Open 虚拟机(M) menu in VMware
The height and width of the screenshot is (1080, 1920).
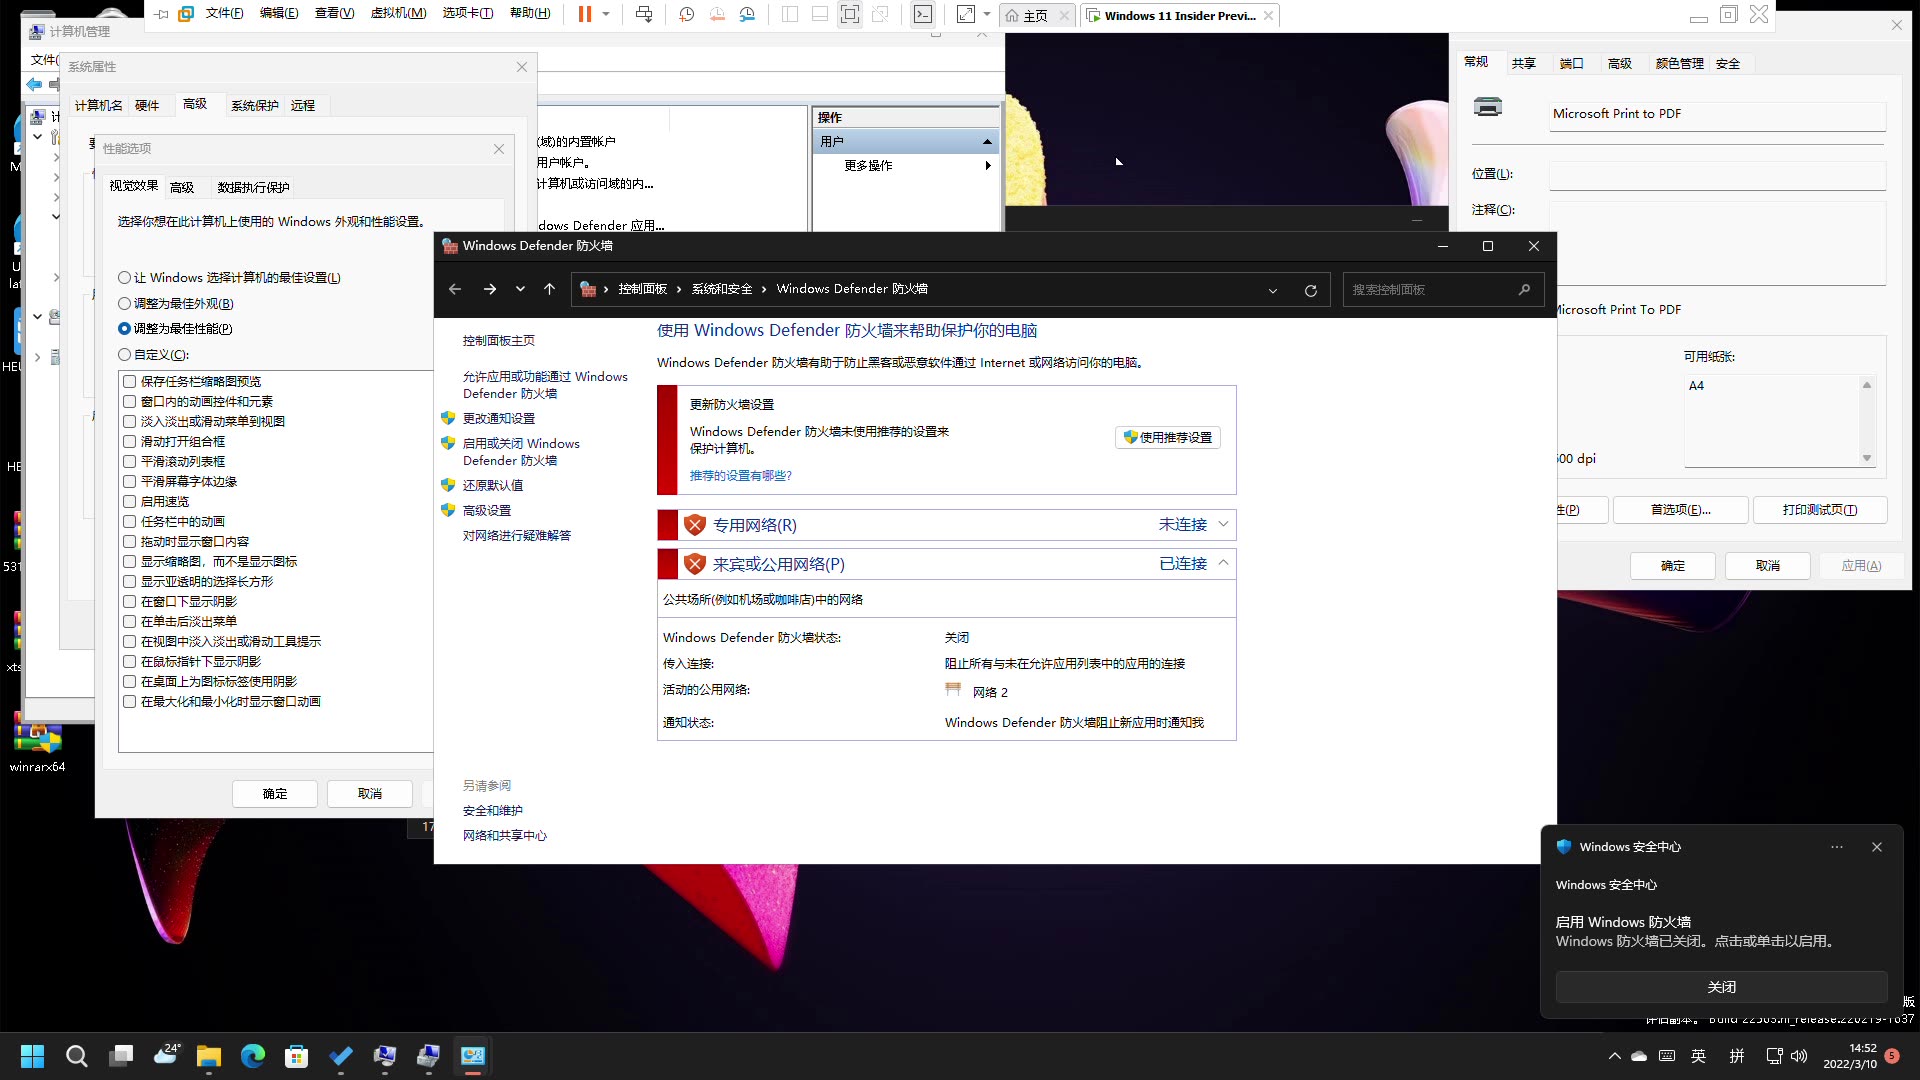[398, 14]
